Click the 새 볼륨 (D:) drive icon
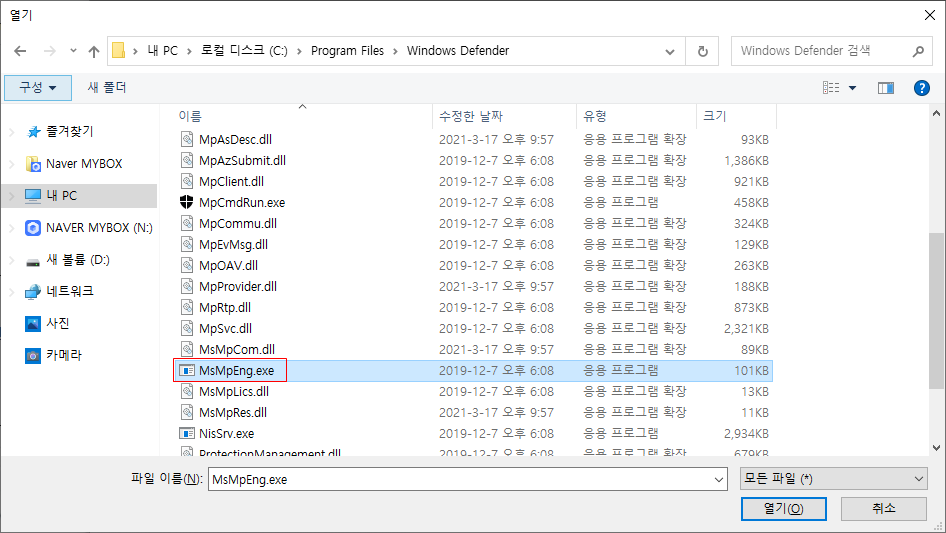 tap(33, 261)
